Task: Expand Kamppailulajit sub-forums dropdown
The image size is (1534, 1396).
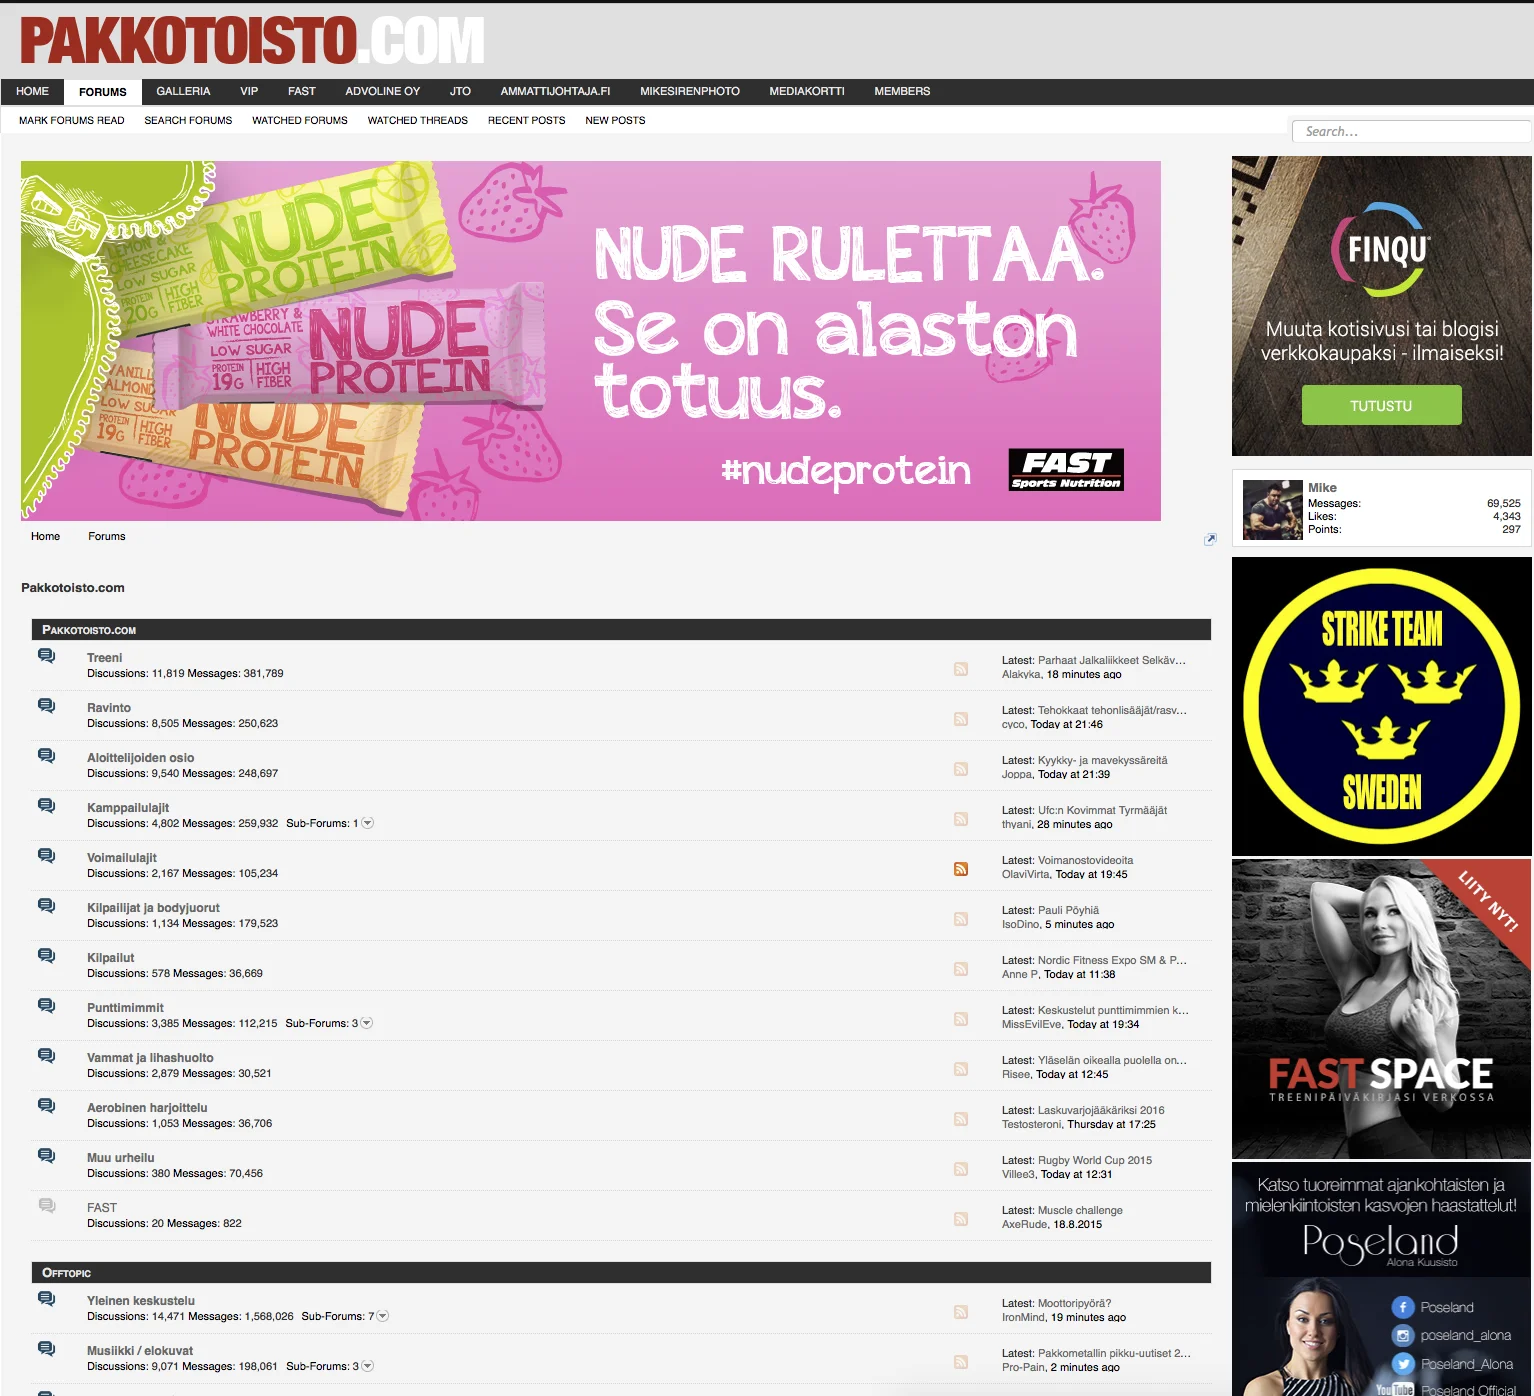Action: click(x=367, y=823)
